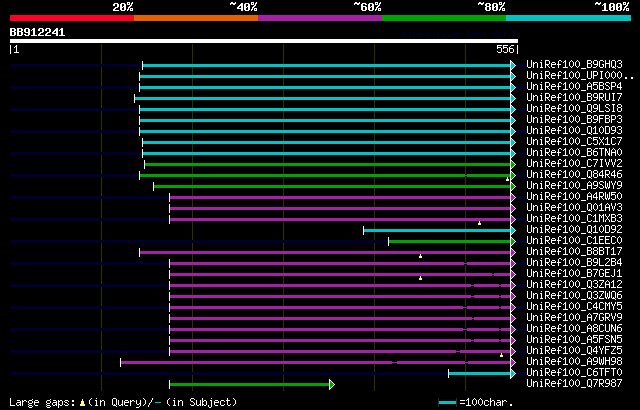The image size is (640, 410).
Task: Select the UniRef100_B7GEJ1 label
Action: [x=574, y=274]
